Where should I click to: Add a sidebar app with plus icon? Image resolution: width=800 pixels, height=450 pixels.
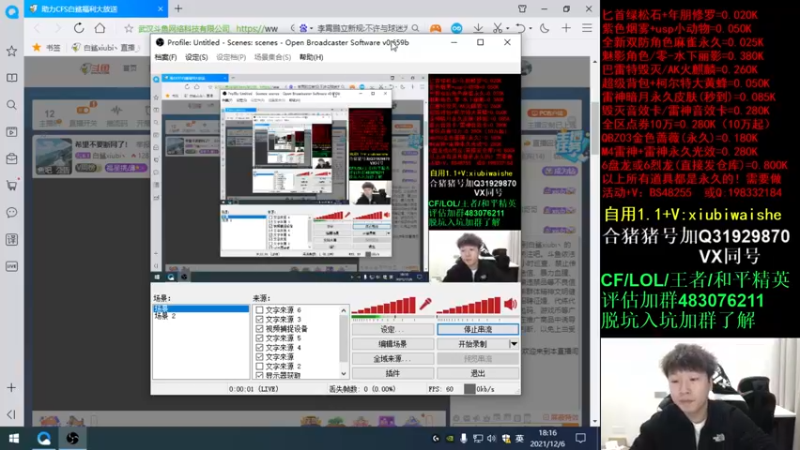click(12, 388)
